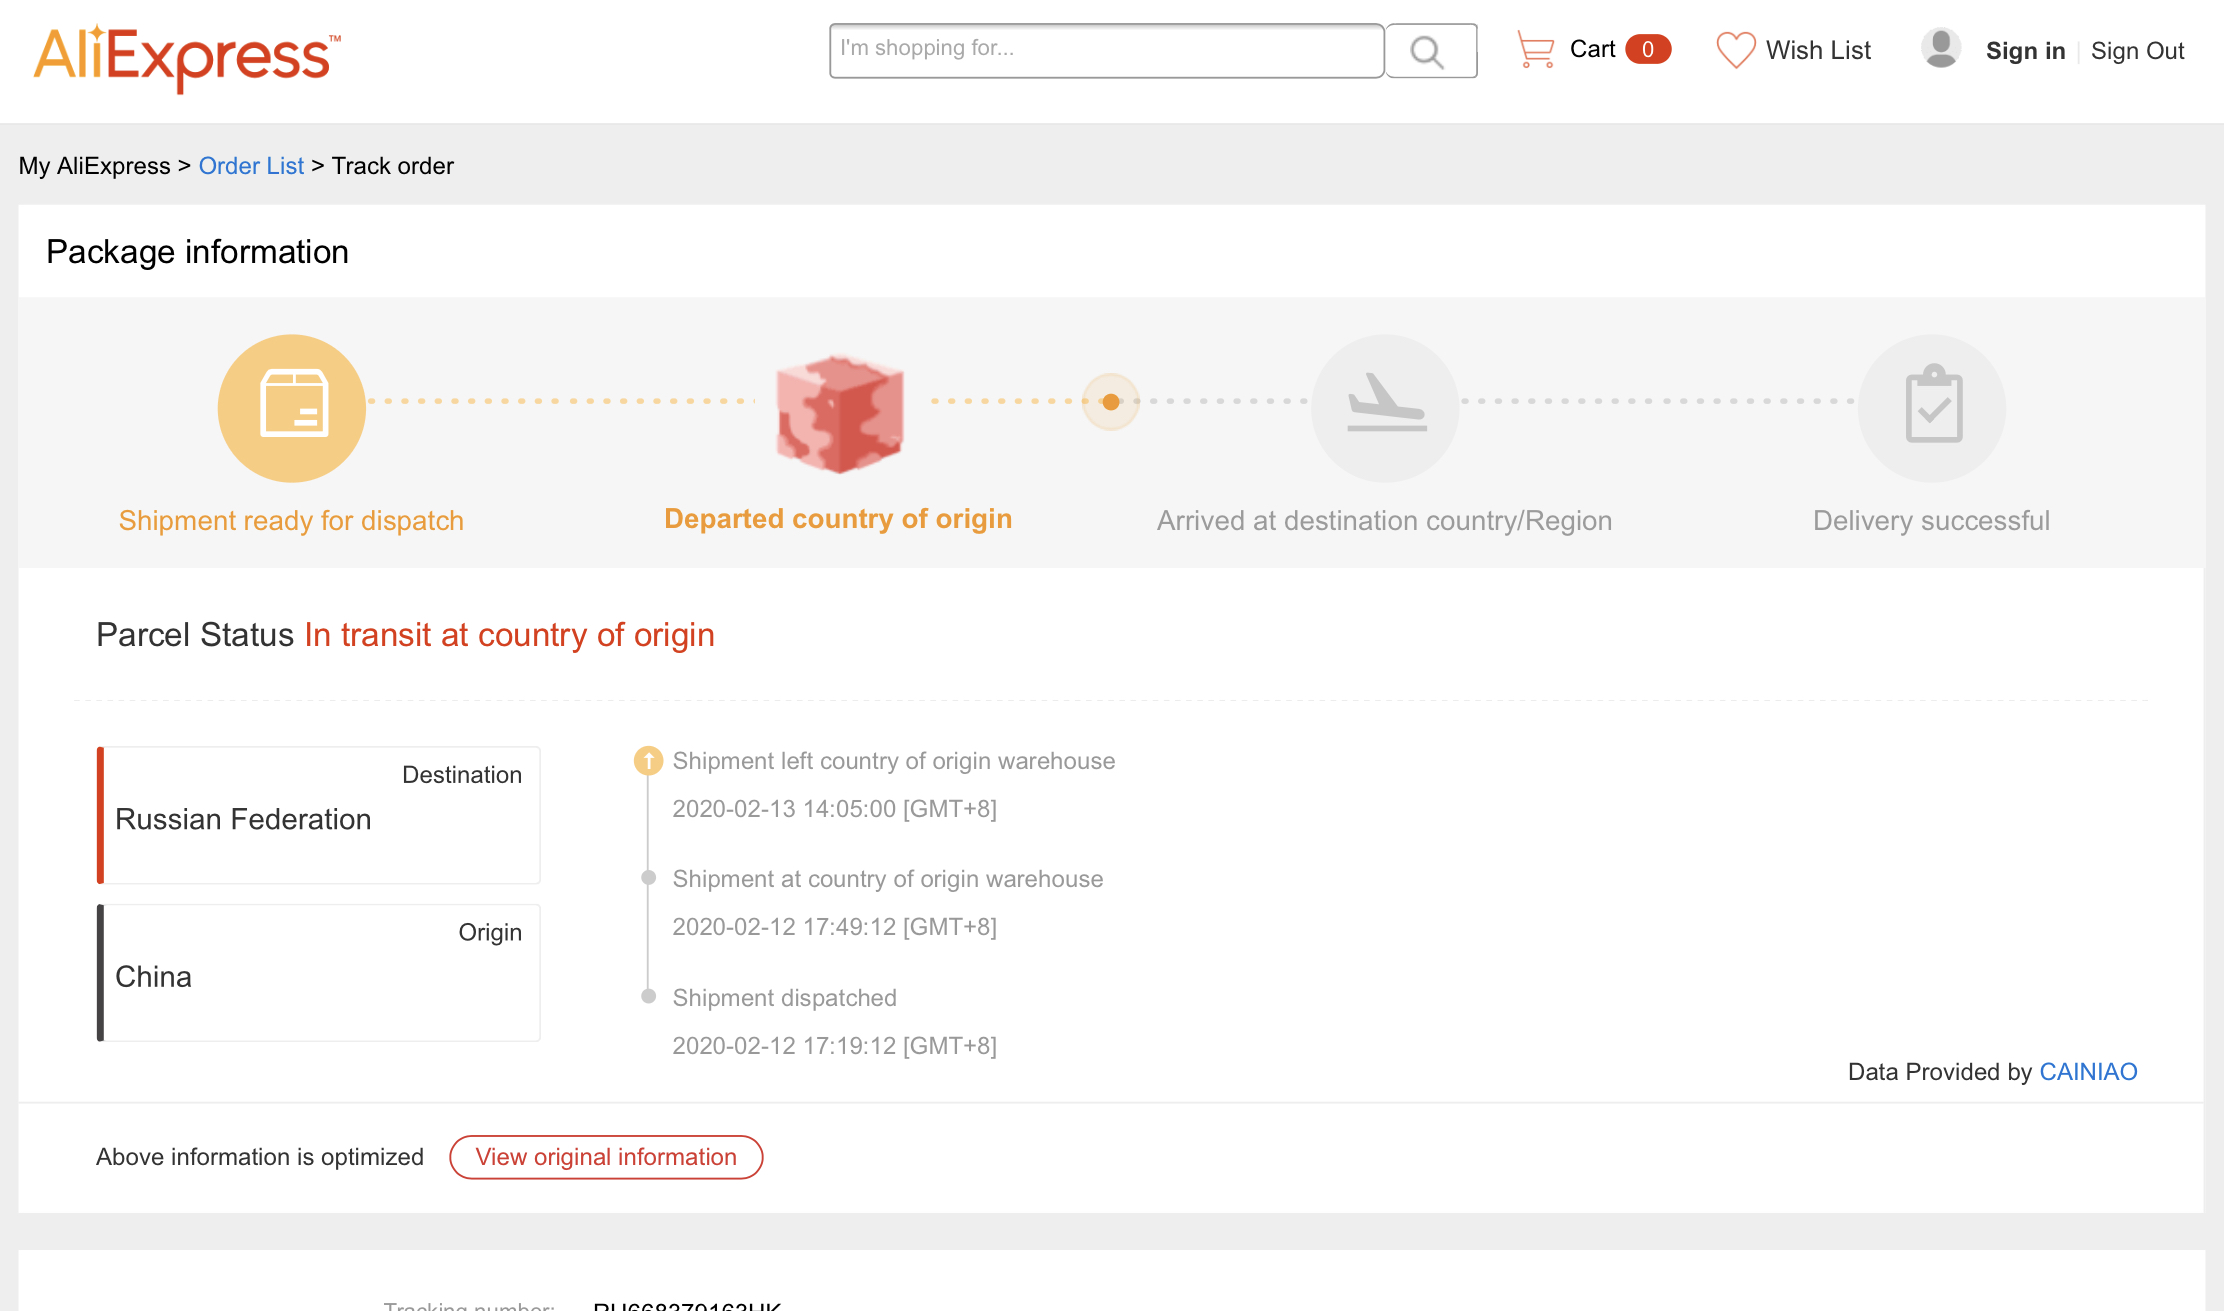Open the CAINIAO data provider link
This screenshot has width=2224, height=1311.
pos(2088,1072)
